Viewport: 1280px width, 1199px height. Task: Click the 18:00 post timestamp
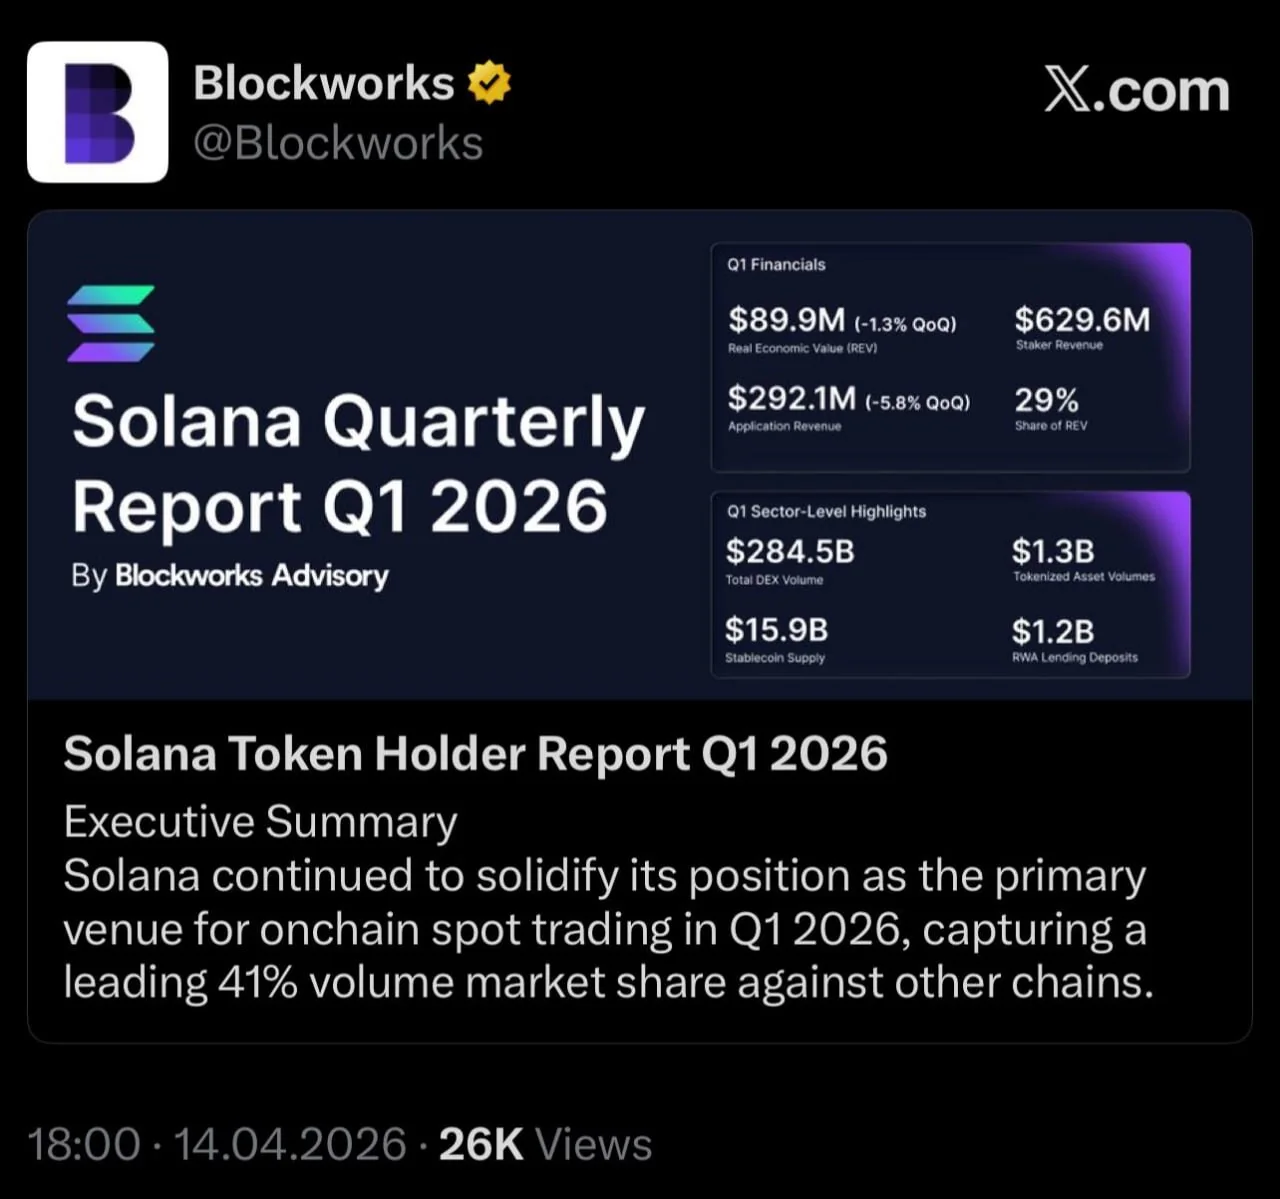pos(84,1144)
